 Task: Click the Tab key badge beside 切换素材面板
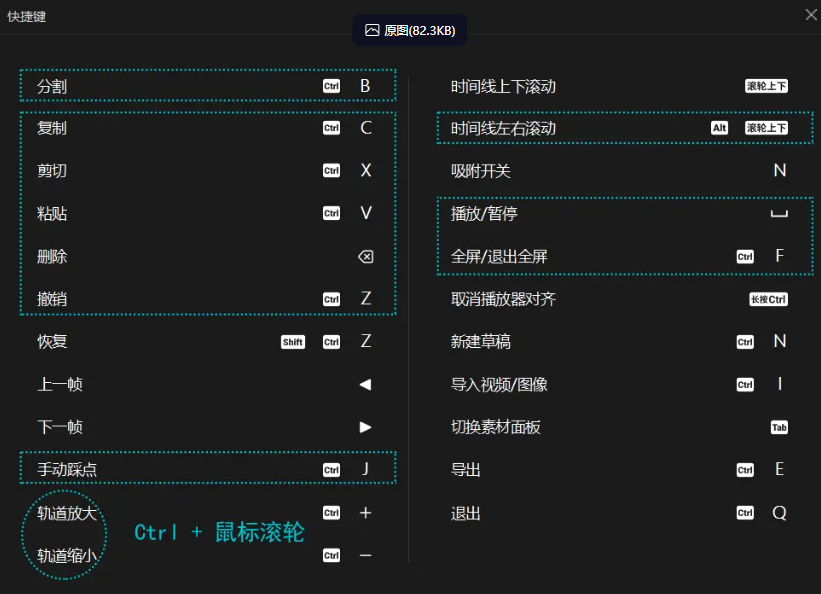(x=779, y=427)
